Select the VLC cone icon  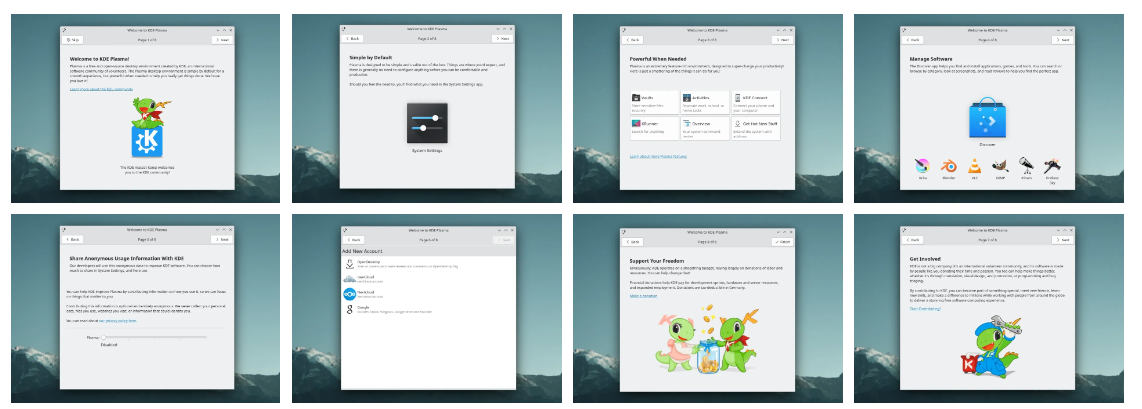974,166
